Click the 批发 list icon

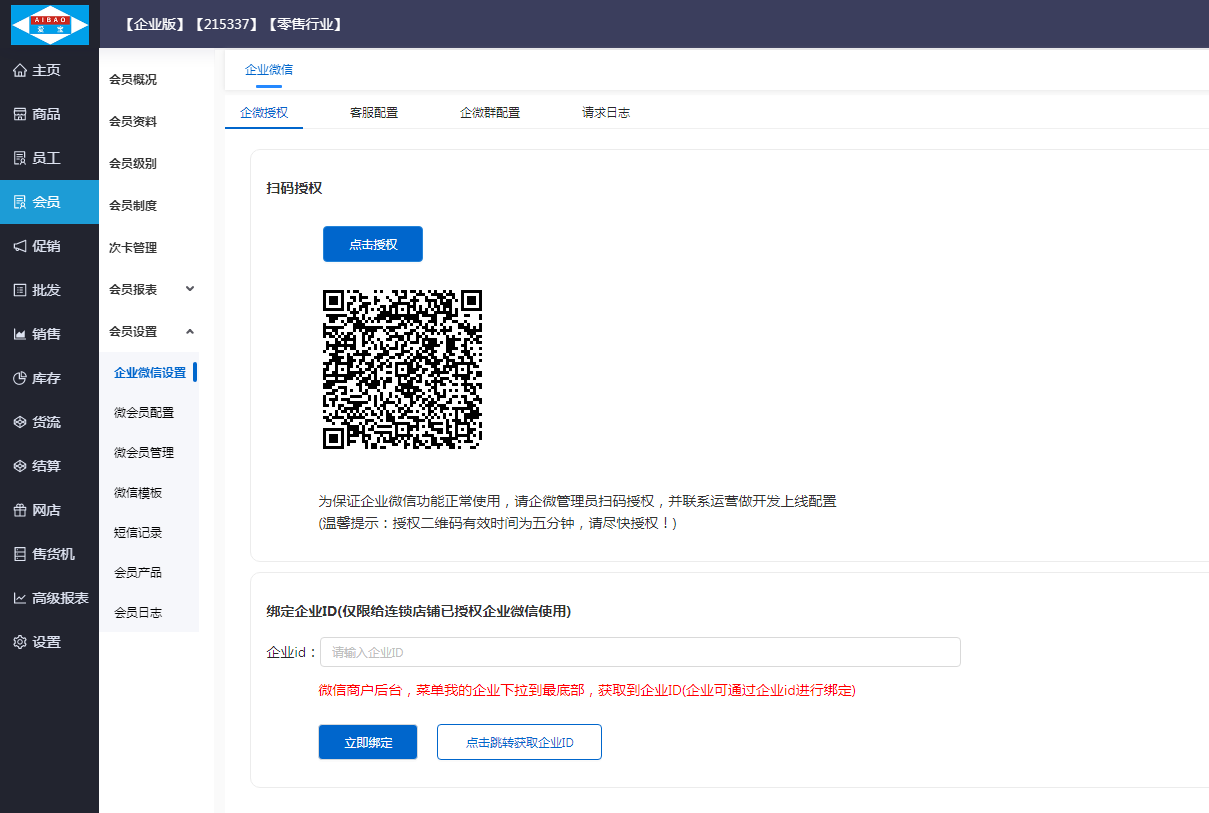click(x=20, y=290)
